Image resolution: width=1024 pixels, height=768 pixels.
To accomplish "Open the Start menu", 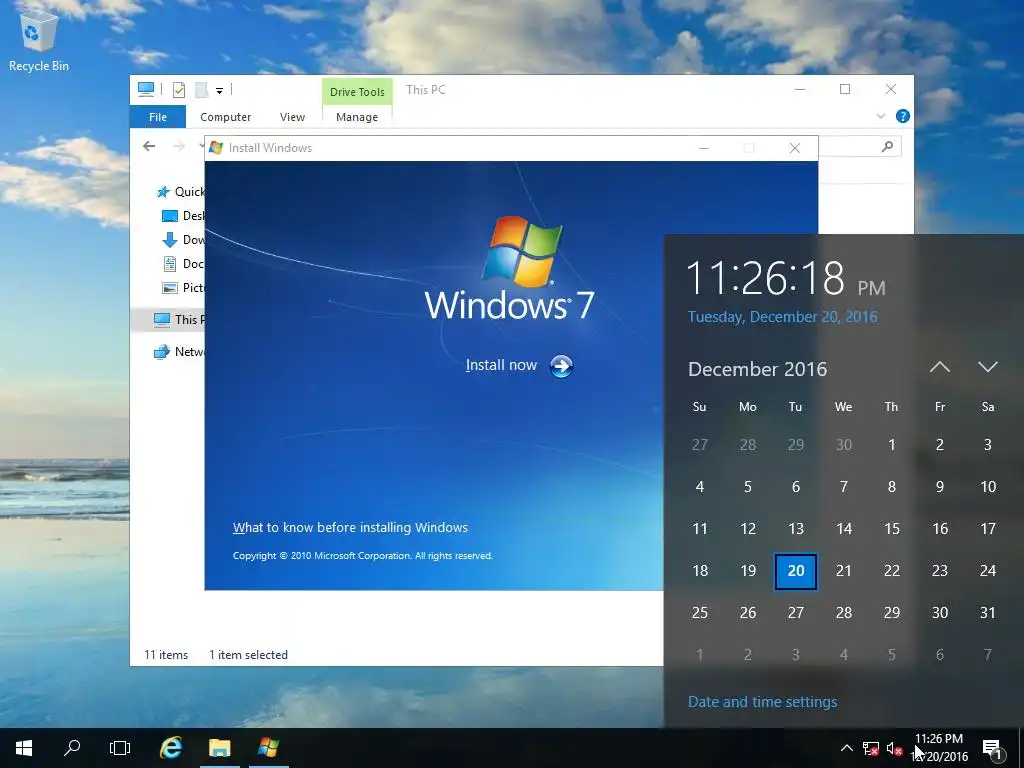I will coord(24,748).
